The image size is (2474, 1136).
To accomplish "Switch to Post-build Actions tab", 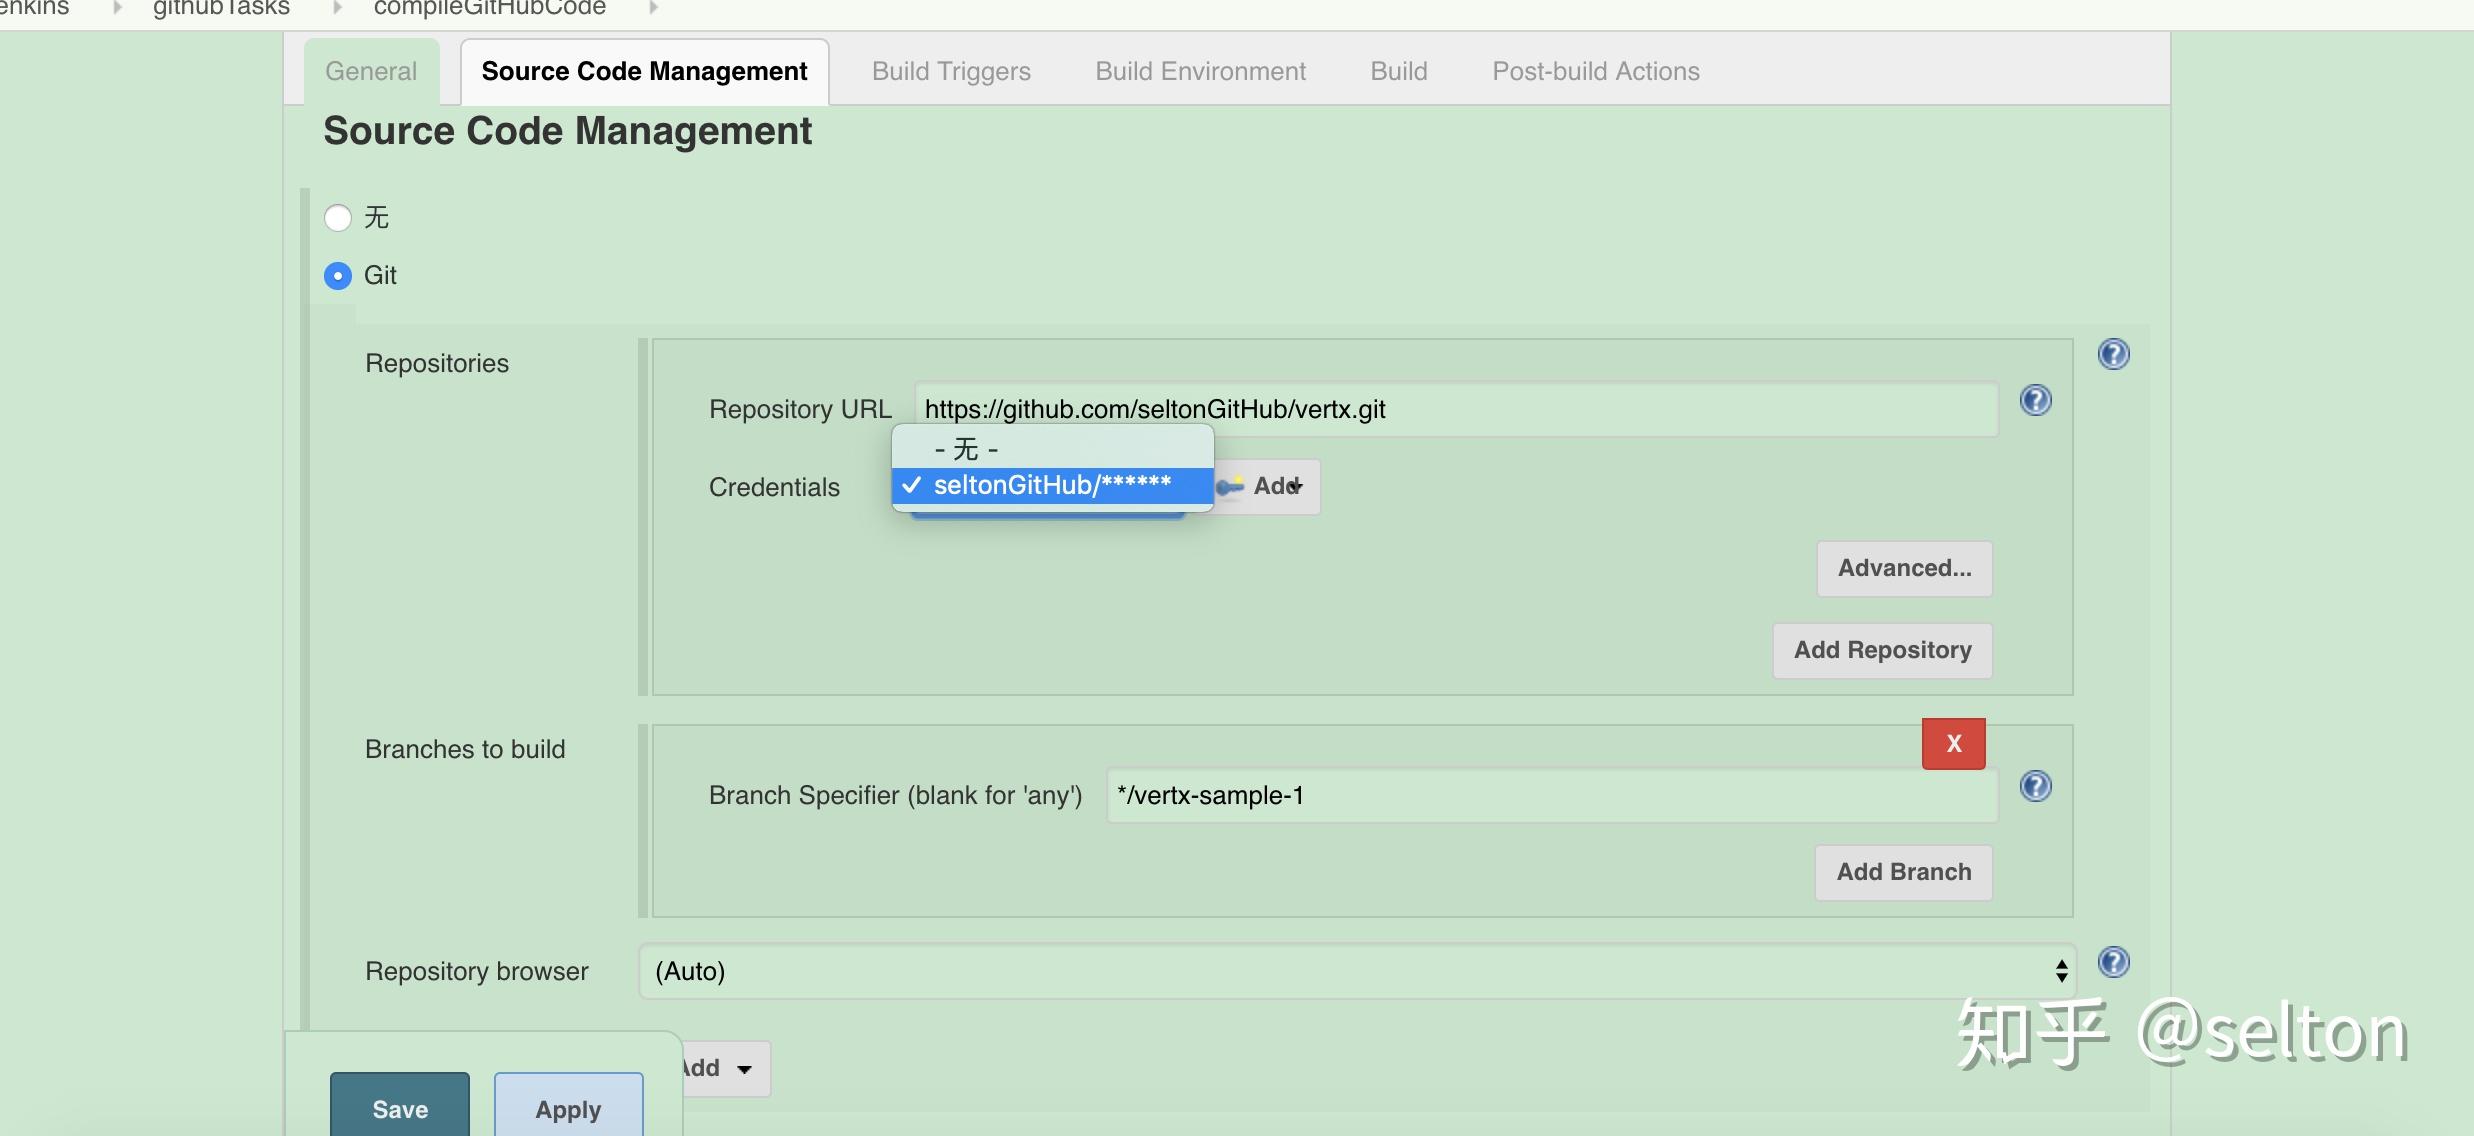I will pyautogui.click(x=1595, y=72).
